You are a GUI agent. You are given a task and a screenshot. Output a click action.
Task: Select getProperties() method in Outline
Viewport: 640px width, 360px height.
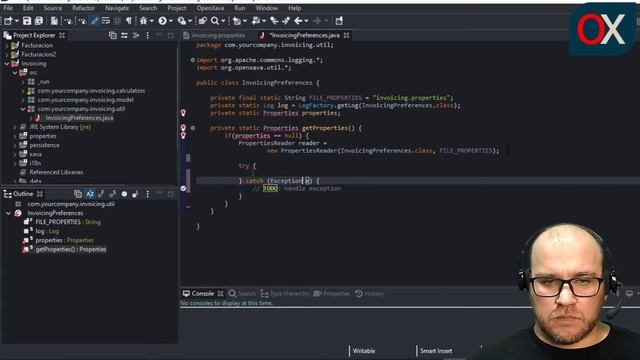coord(71,249)
